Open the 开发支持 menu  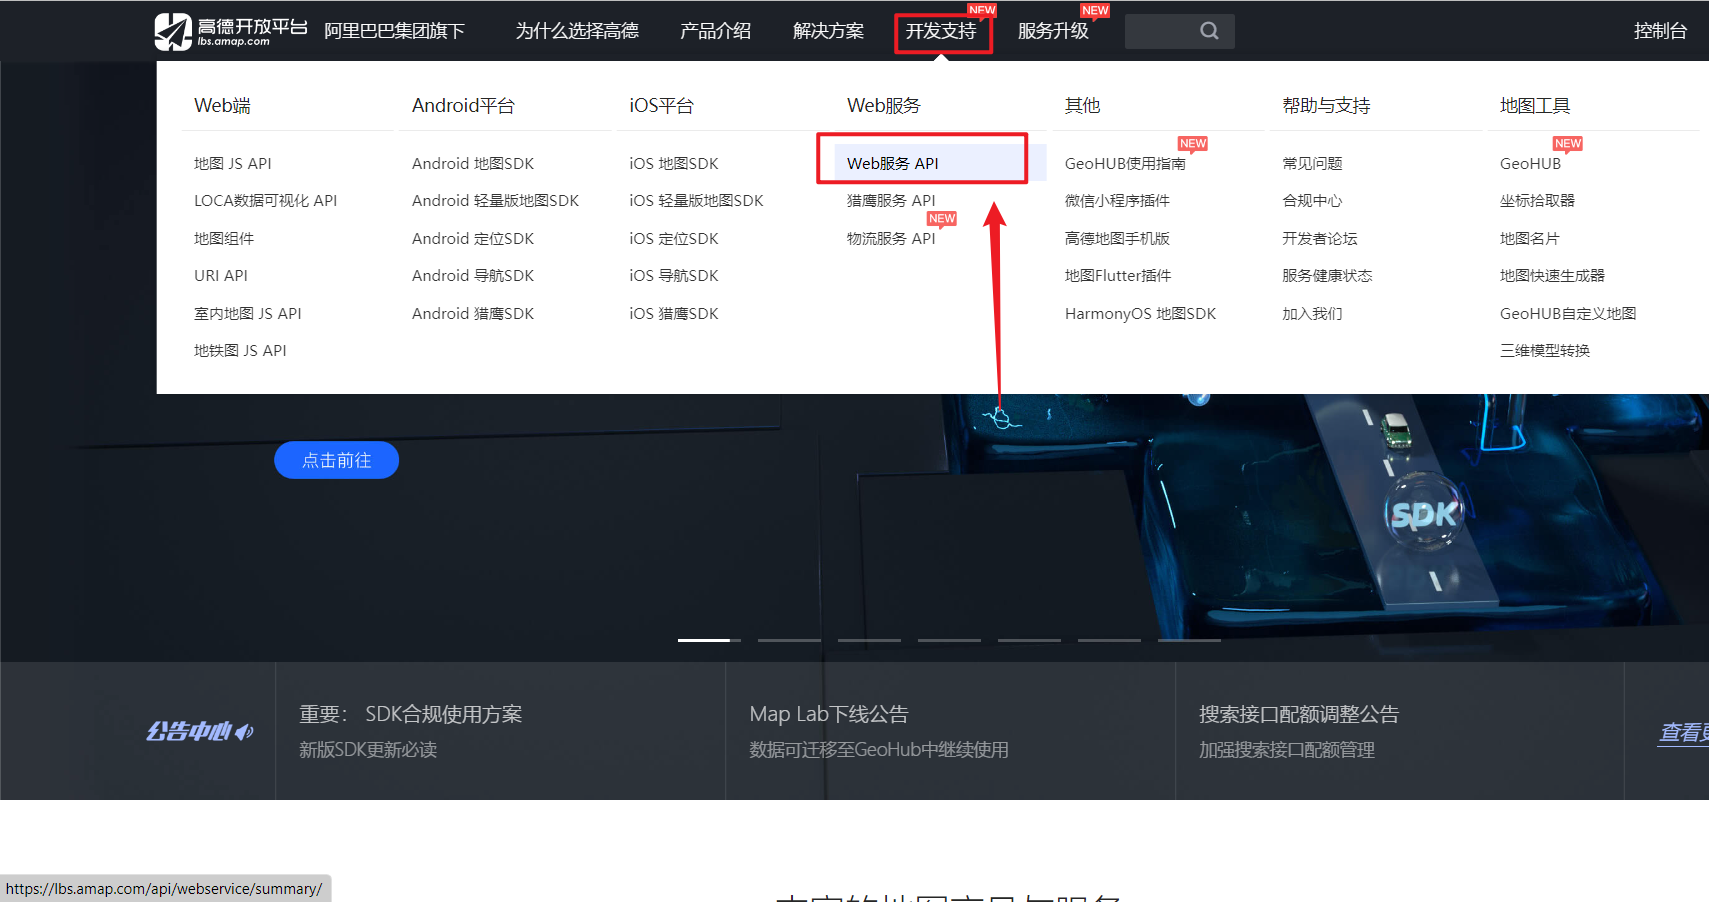[x=941, y=31]
